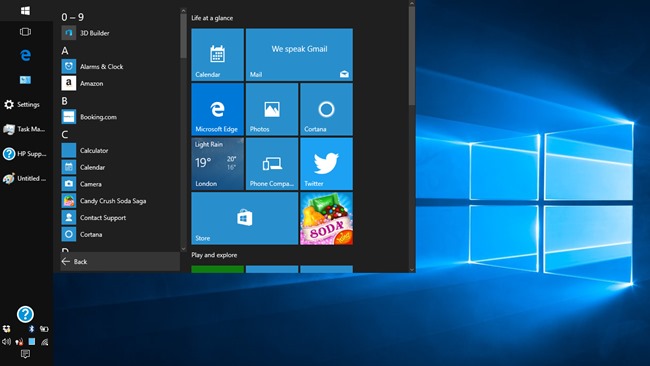Open the Action Center notifications icon

tap(25, 354)
